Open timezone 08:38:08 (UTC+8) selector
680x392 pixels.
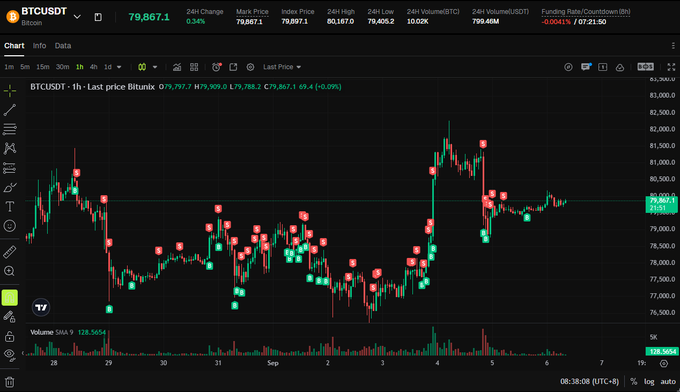click(589, 382)
